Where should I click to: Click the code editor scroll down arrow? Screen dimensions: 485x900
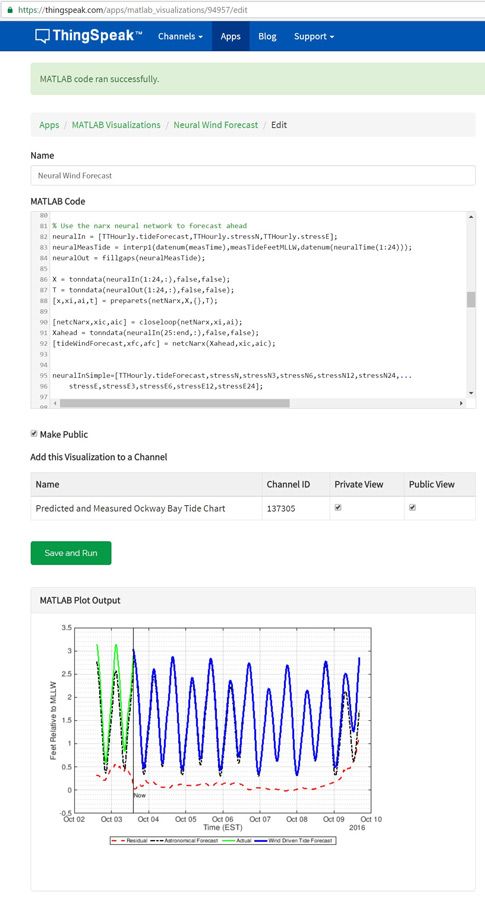coord(471,393)
